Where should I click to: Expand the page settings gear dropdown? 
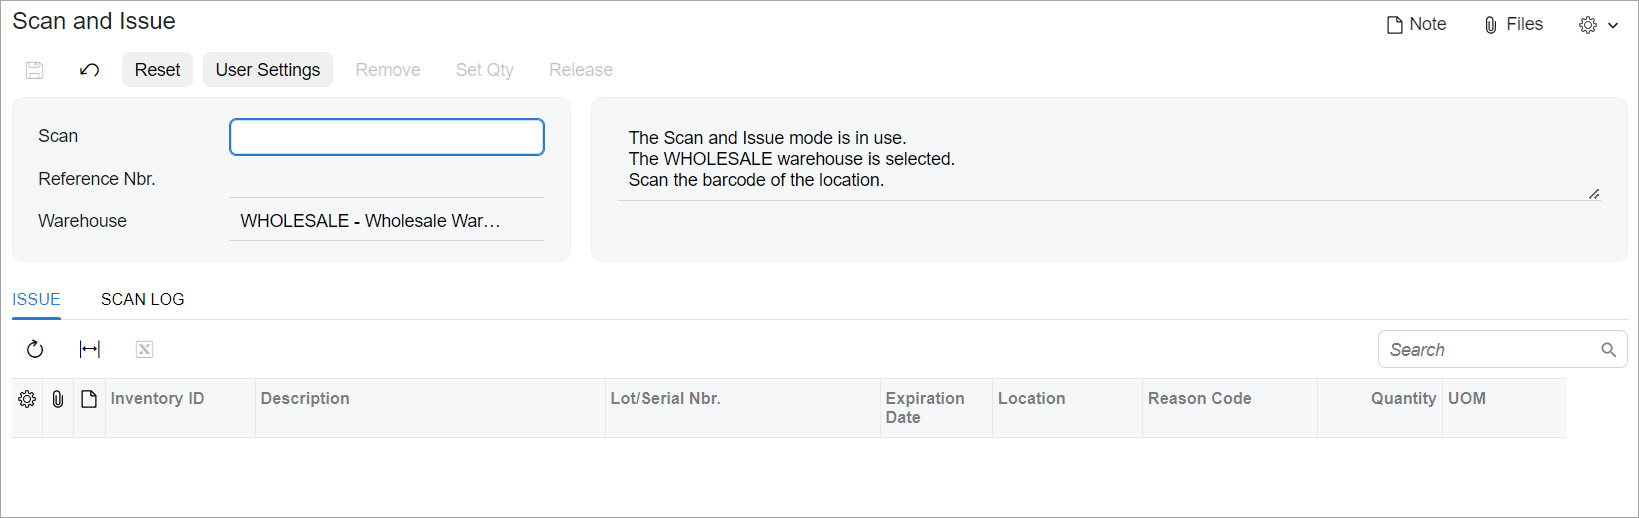coord(1597,25)
